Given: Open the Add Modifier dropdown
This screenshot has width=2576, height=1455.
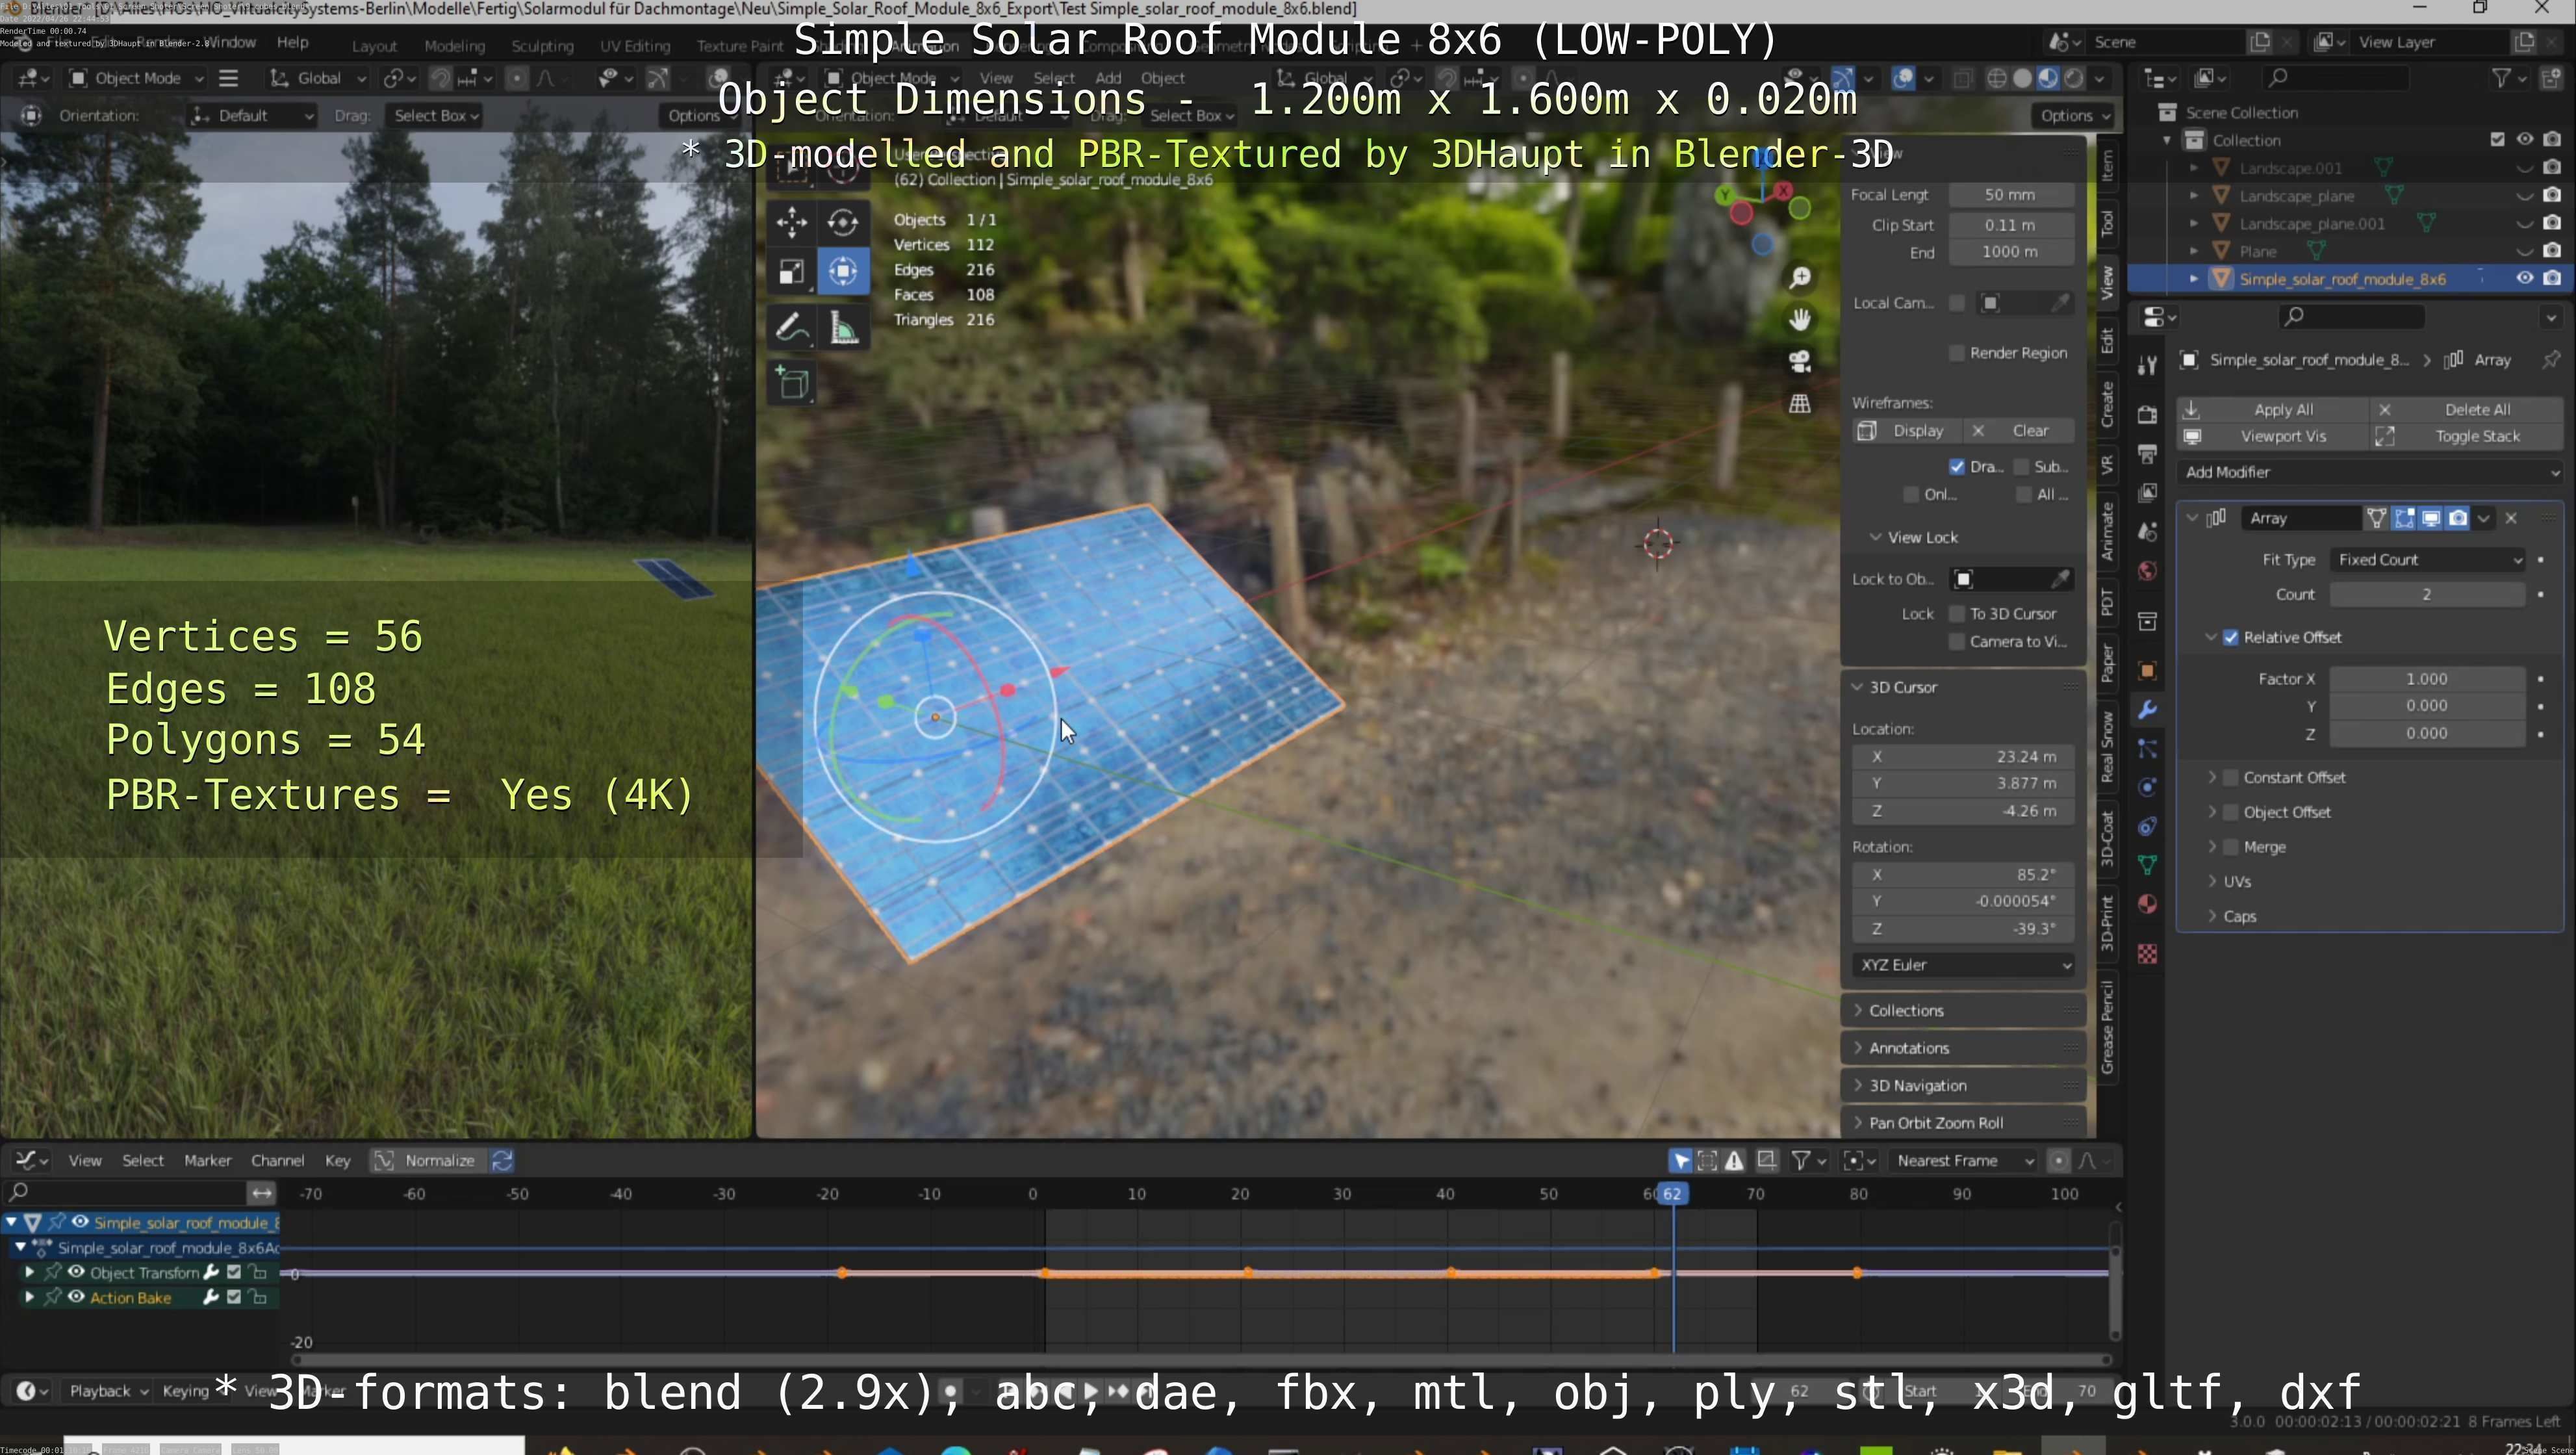Looking at the screenshot, I should tap(2369, 472).
